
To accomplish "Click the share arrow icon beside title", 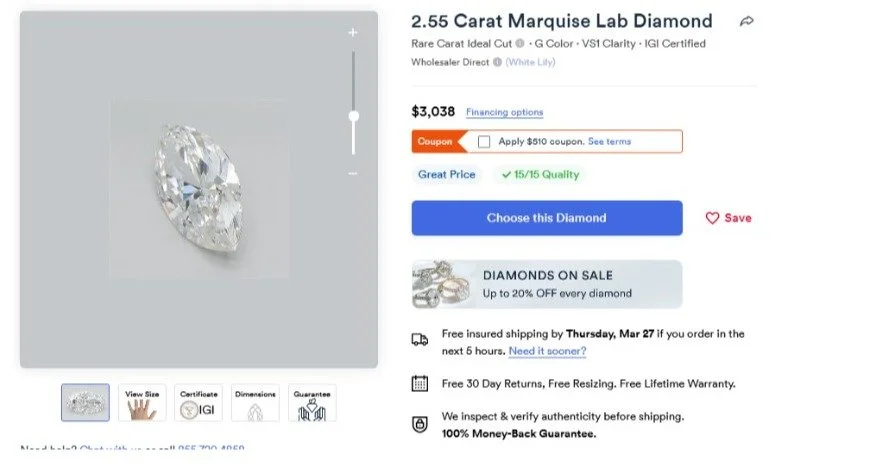I will (x=747, y=21).
